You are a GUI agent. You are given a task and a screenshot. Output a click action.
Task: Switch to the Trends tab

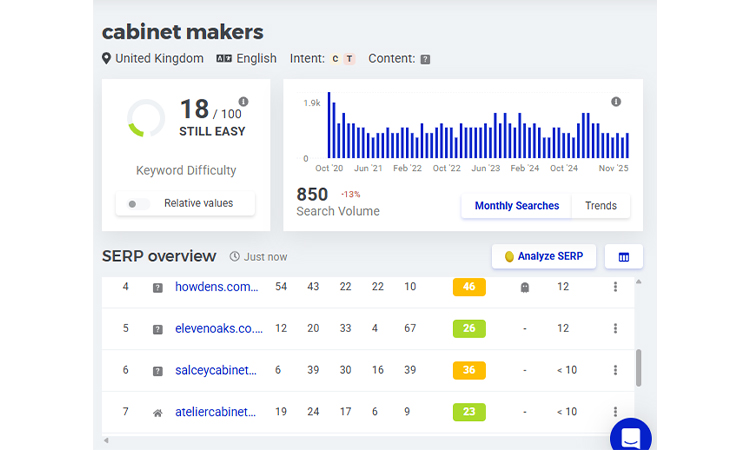coord(601,206)
